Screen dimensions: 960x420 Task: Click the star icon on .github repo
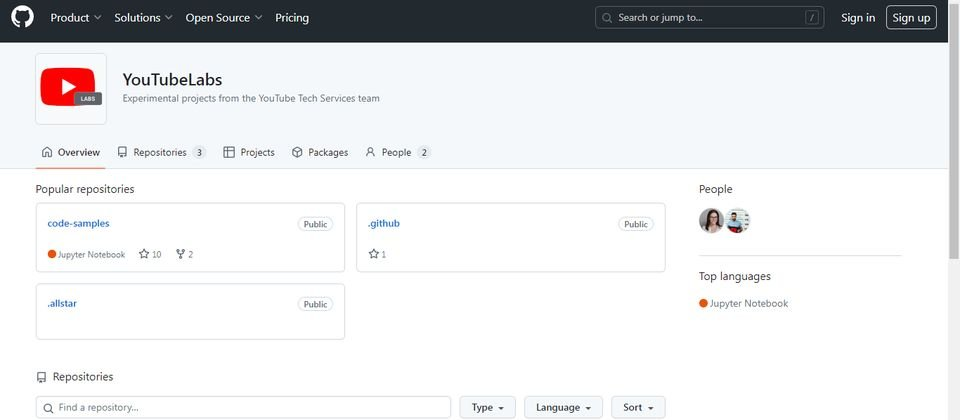[x=373, y=253]
